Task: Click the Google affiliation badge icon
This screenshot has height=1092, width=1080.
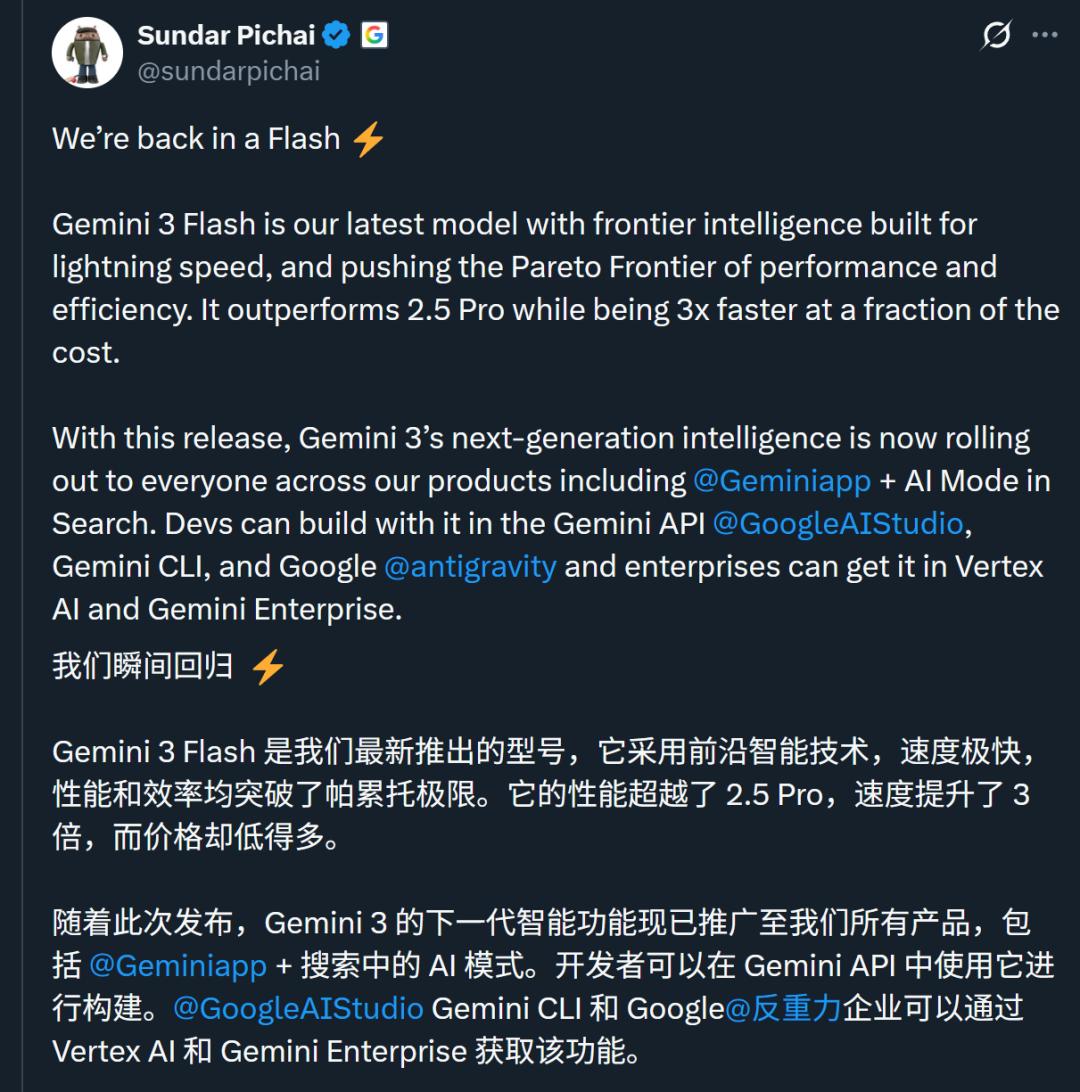Action: click(374, 35)
